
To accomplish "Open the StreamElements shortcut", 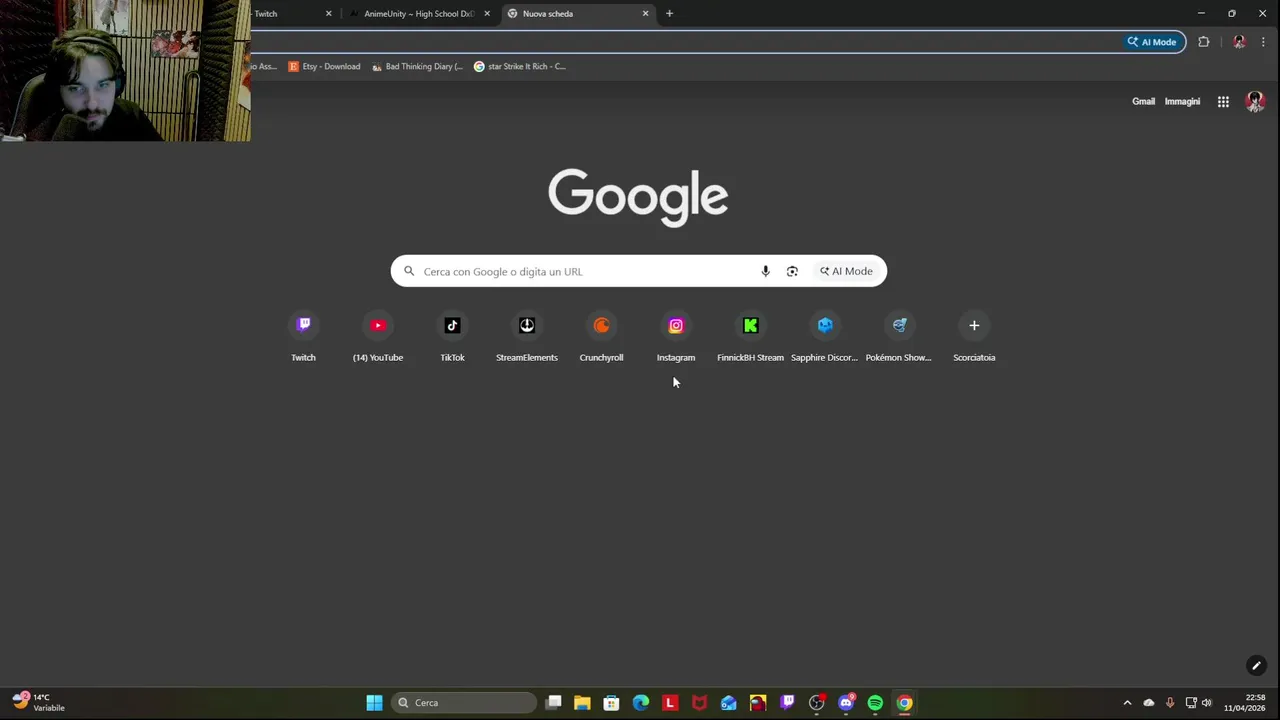I will 527,338.
